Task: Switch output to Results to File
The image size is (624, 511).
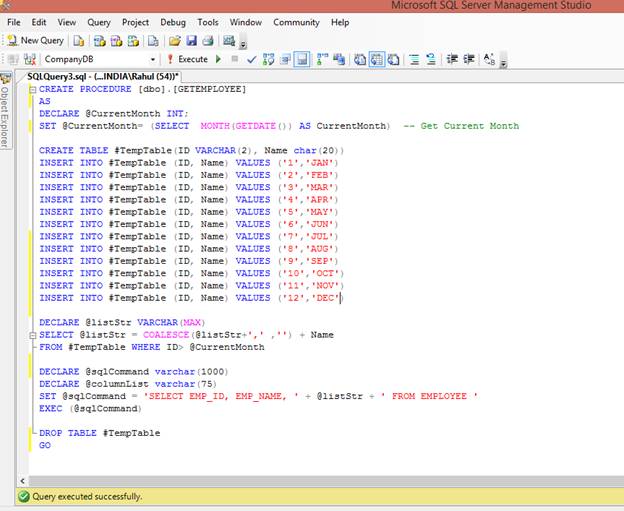Action: click(394, 59)
